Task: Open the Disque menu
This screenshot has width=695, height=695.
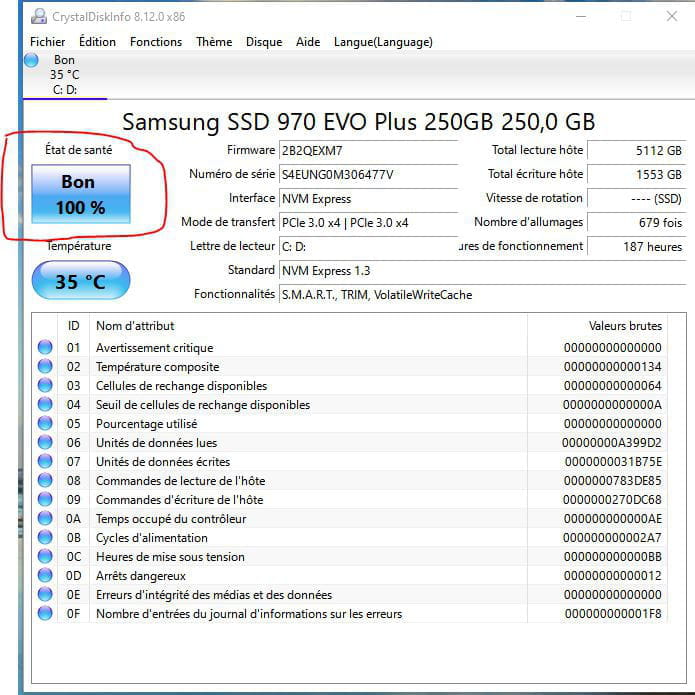Action: tap(264, 42)
